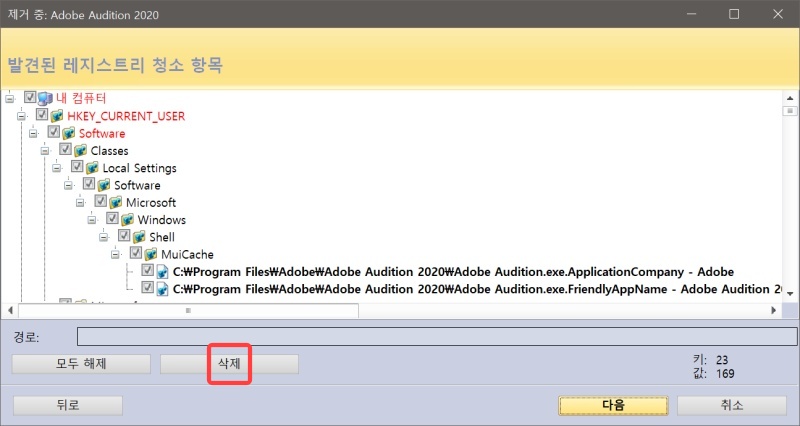Collapse the MuiCache node
The height and width of the screenshot is (426, 800).
[115, 255]
